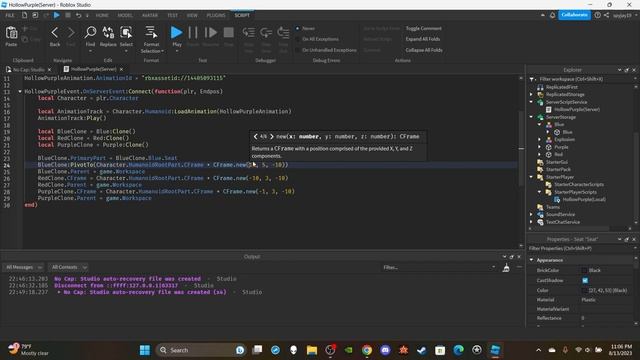The width and height of the screenshot is (640, 360).
Task: Collapse the ServerScriptService tree node
Action: point(531,102)
